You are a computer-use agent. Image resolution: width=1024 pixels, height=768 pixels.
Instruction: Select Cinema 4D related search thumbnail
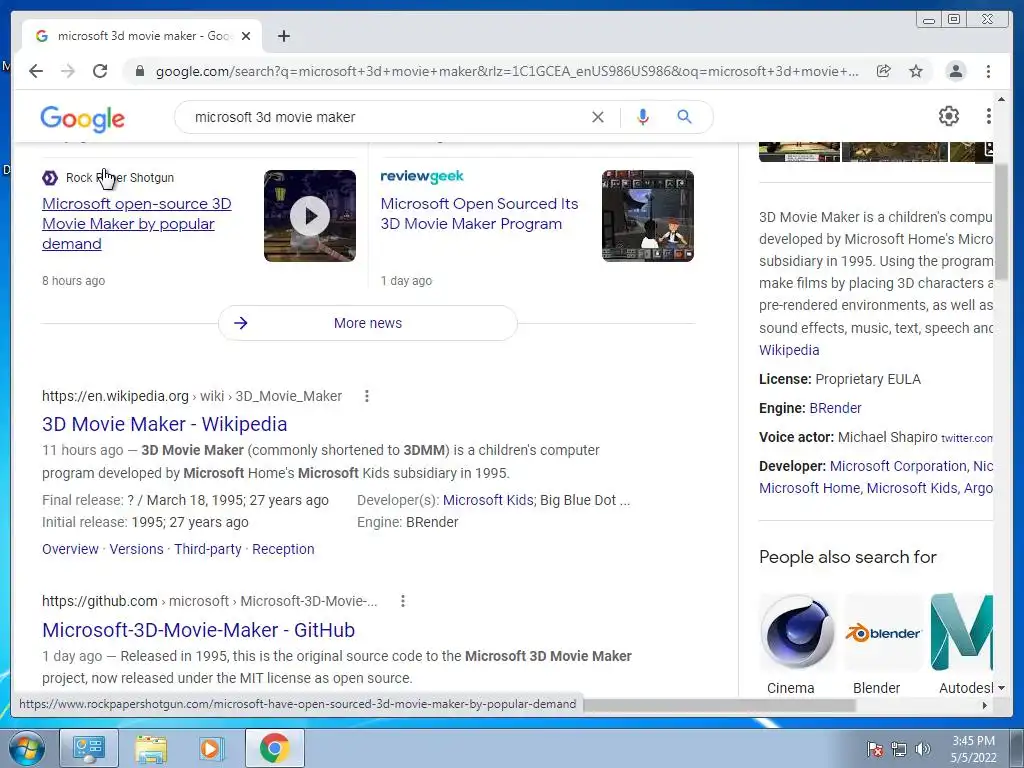(x=797, y=632)
